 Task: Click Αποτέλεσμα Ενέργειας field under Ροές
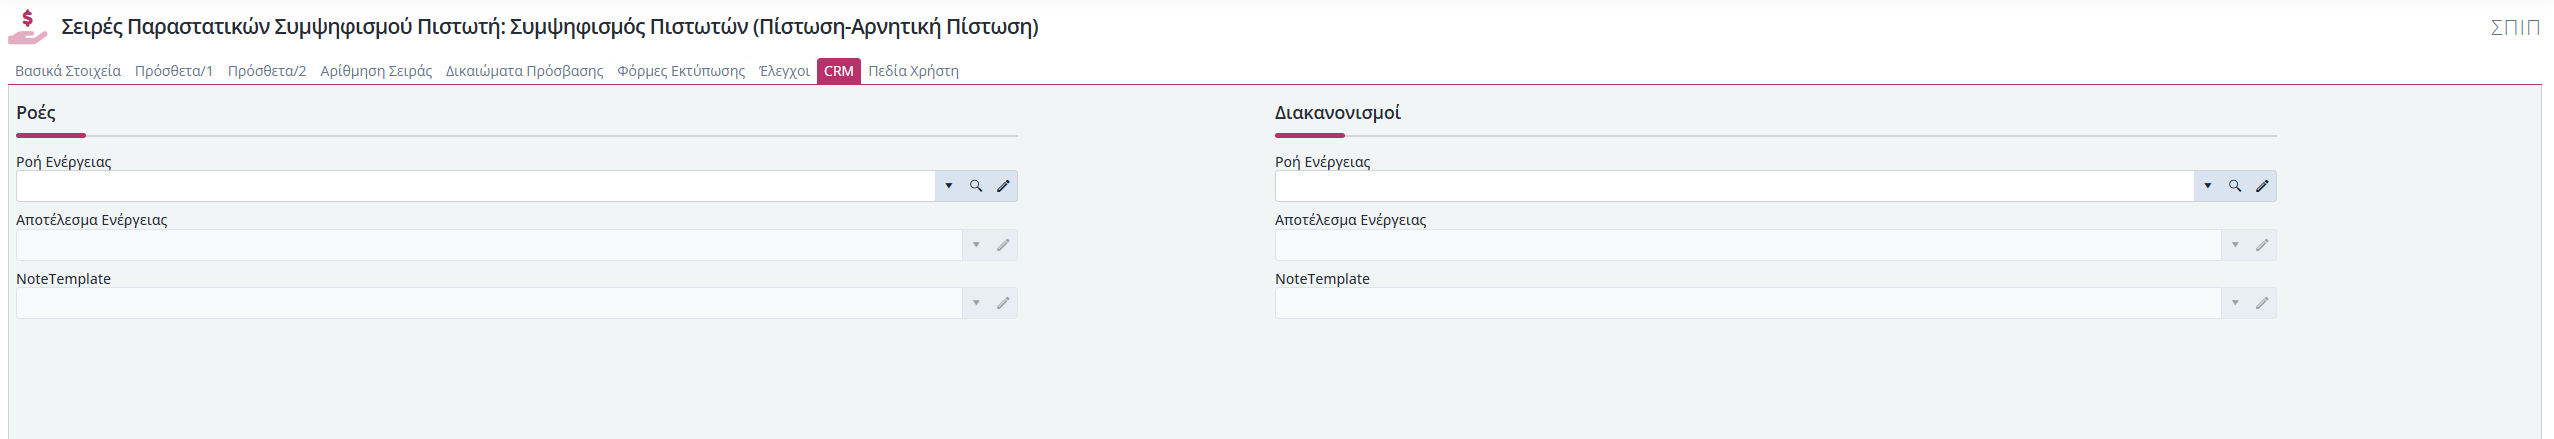coord(489,245)
